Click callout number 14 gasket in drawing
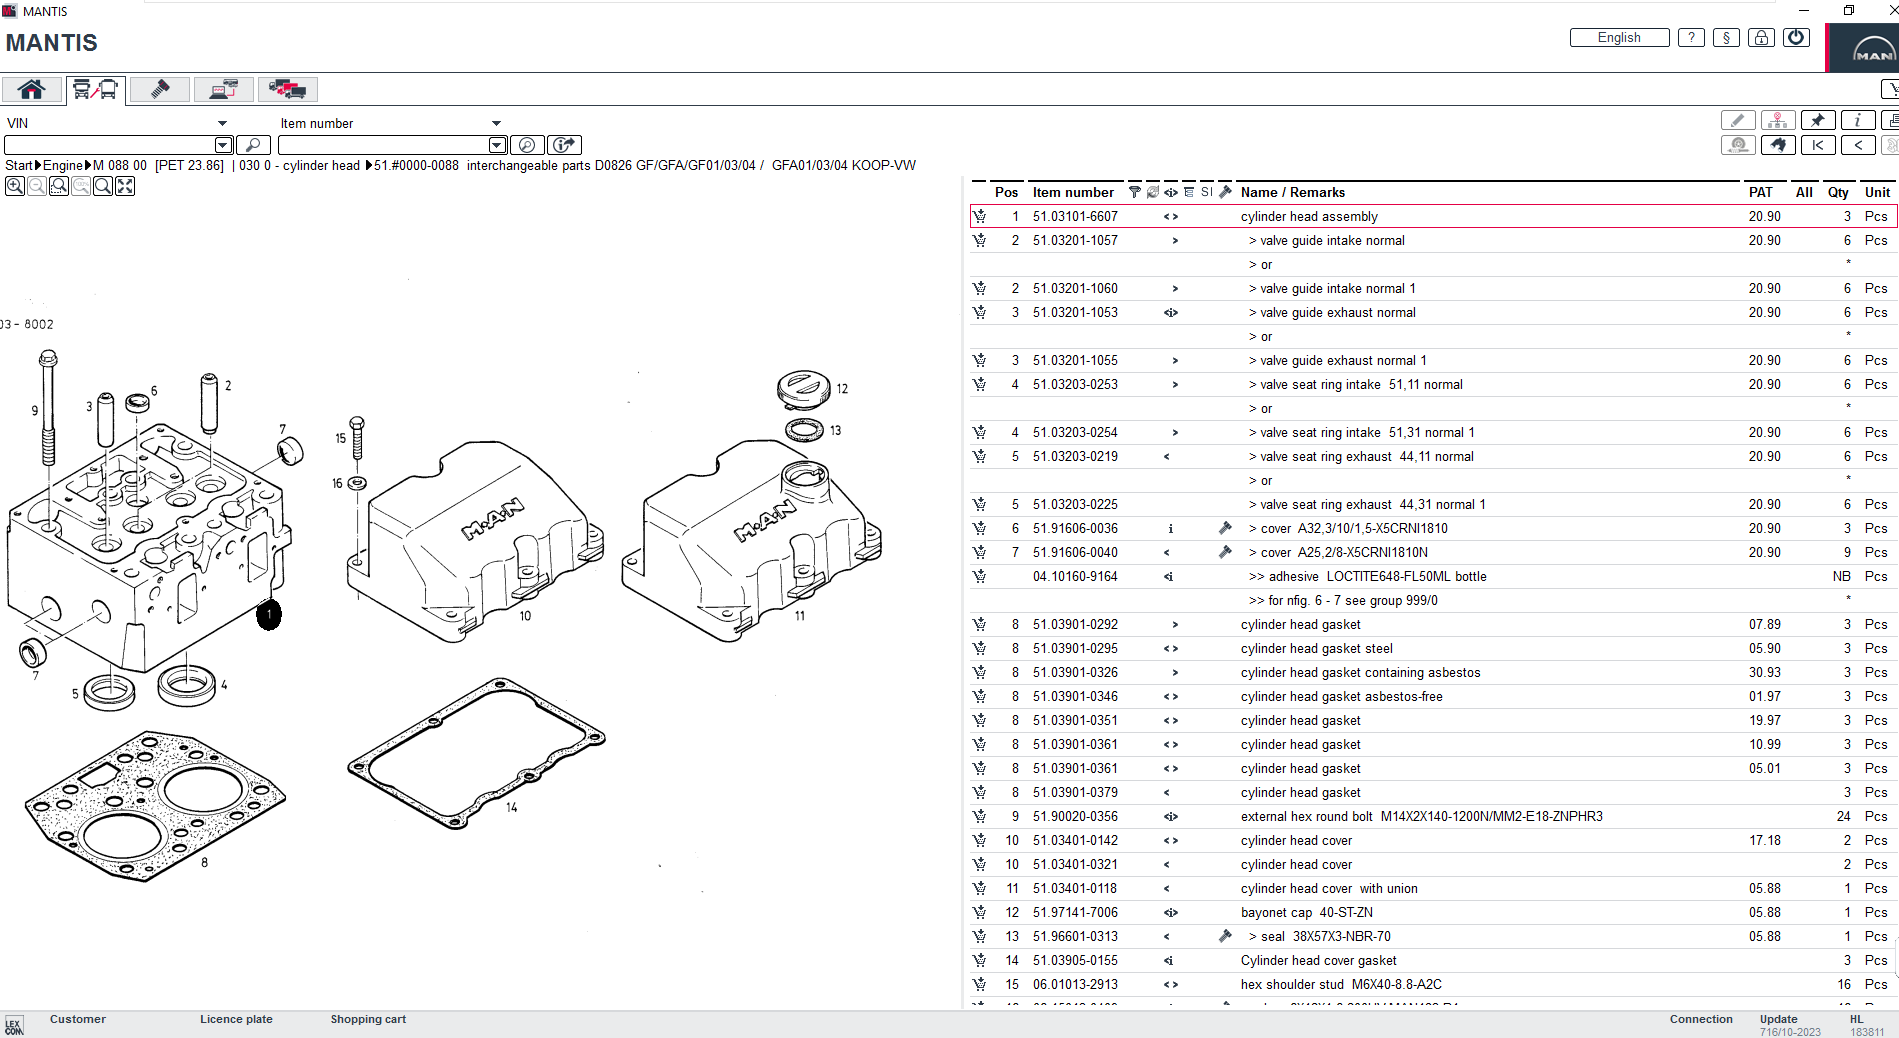The width and height of the screenshot is (1899, 1038). pos(512,807)
